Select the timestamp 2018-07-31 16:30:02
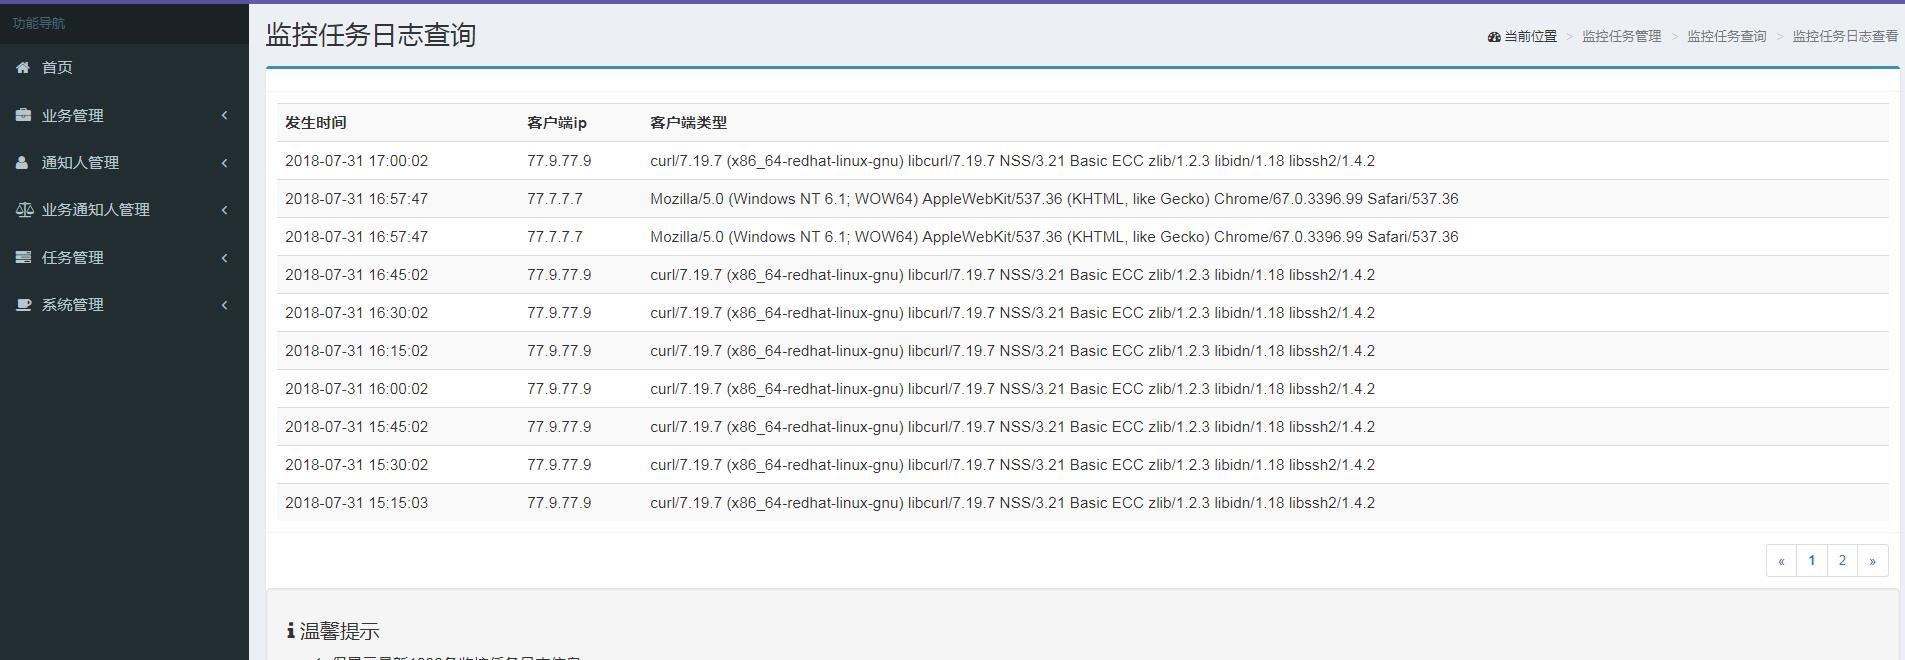Image resolution: width=1905 pixels, height=660 pixels. 356,313
